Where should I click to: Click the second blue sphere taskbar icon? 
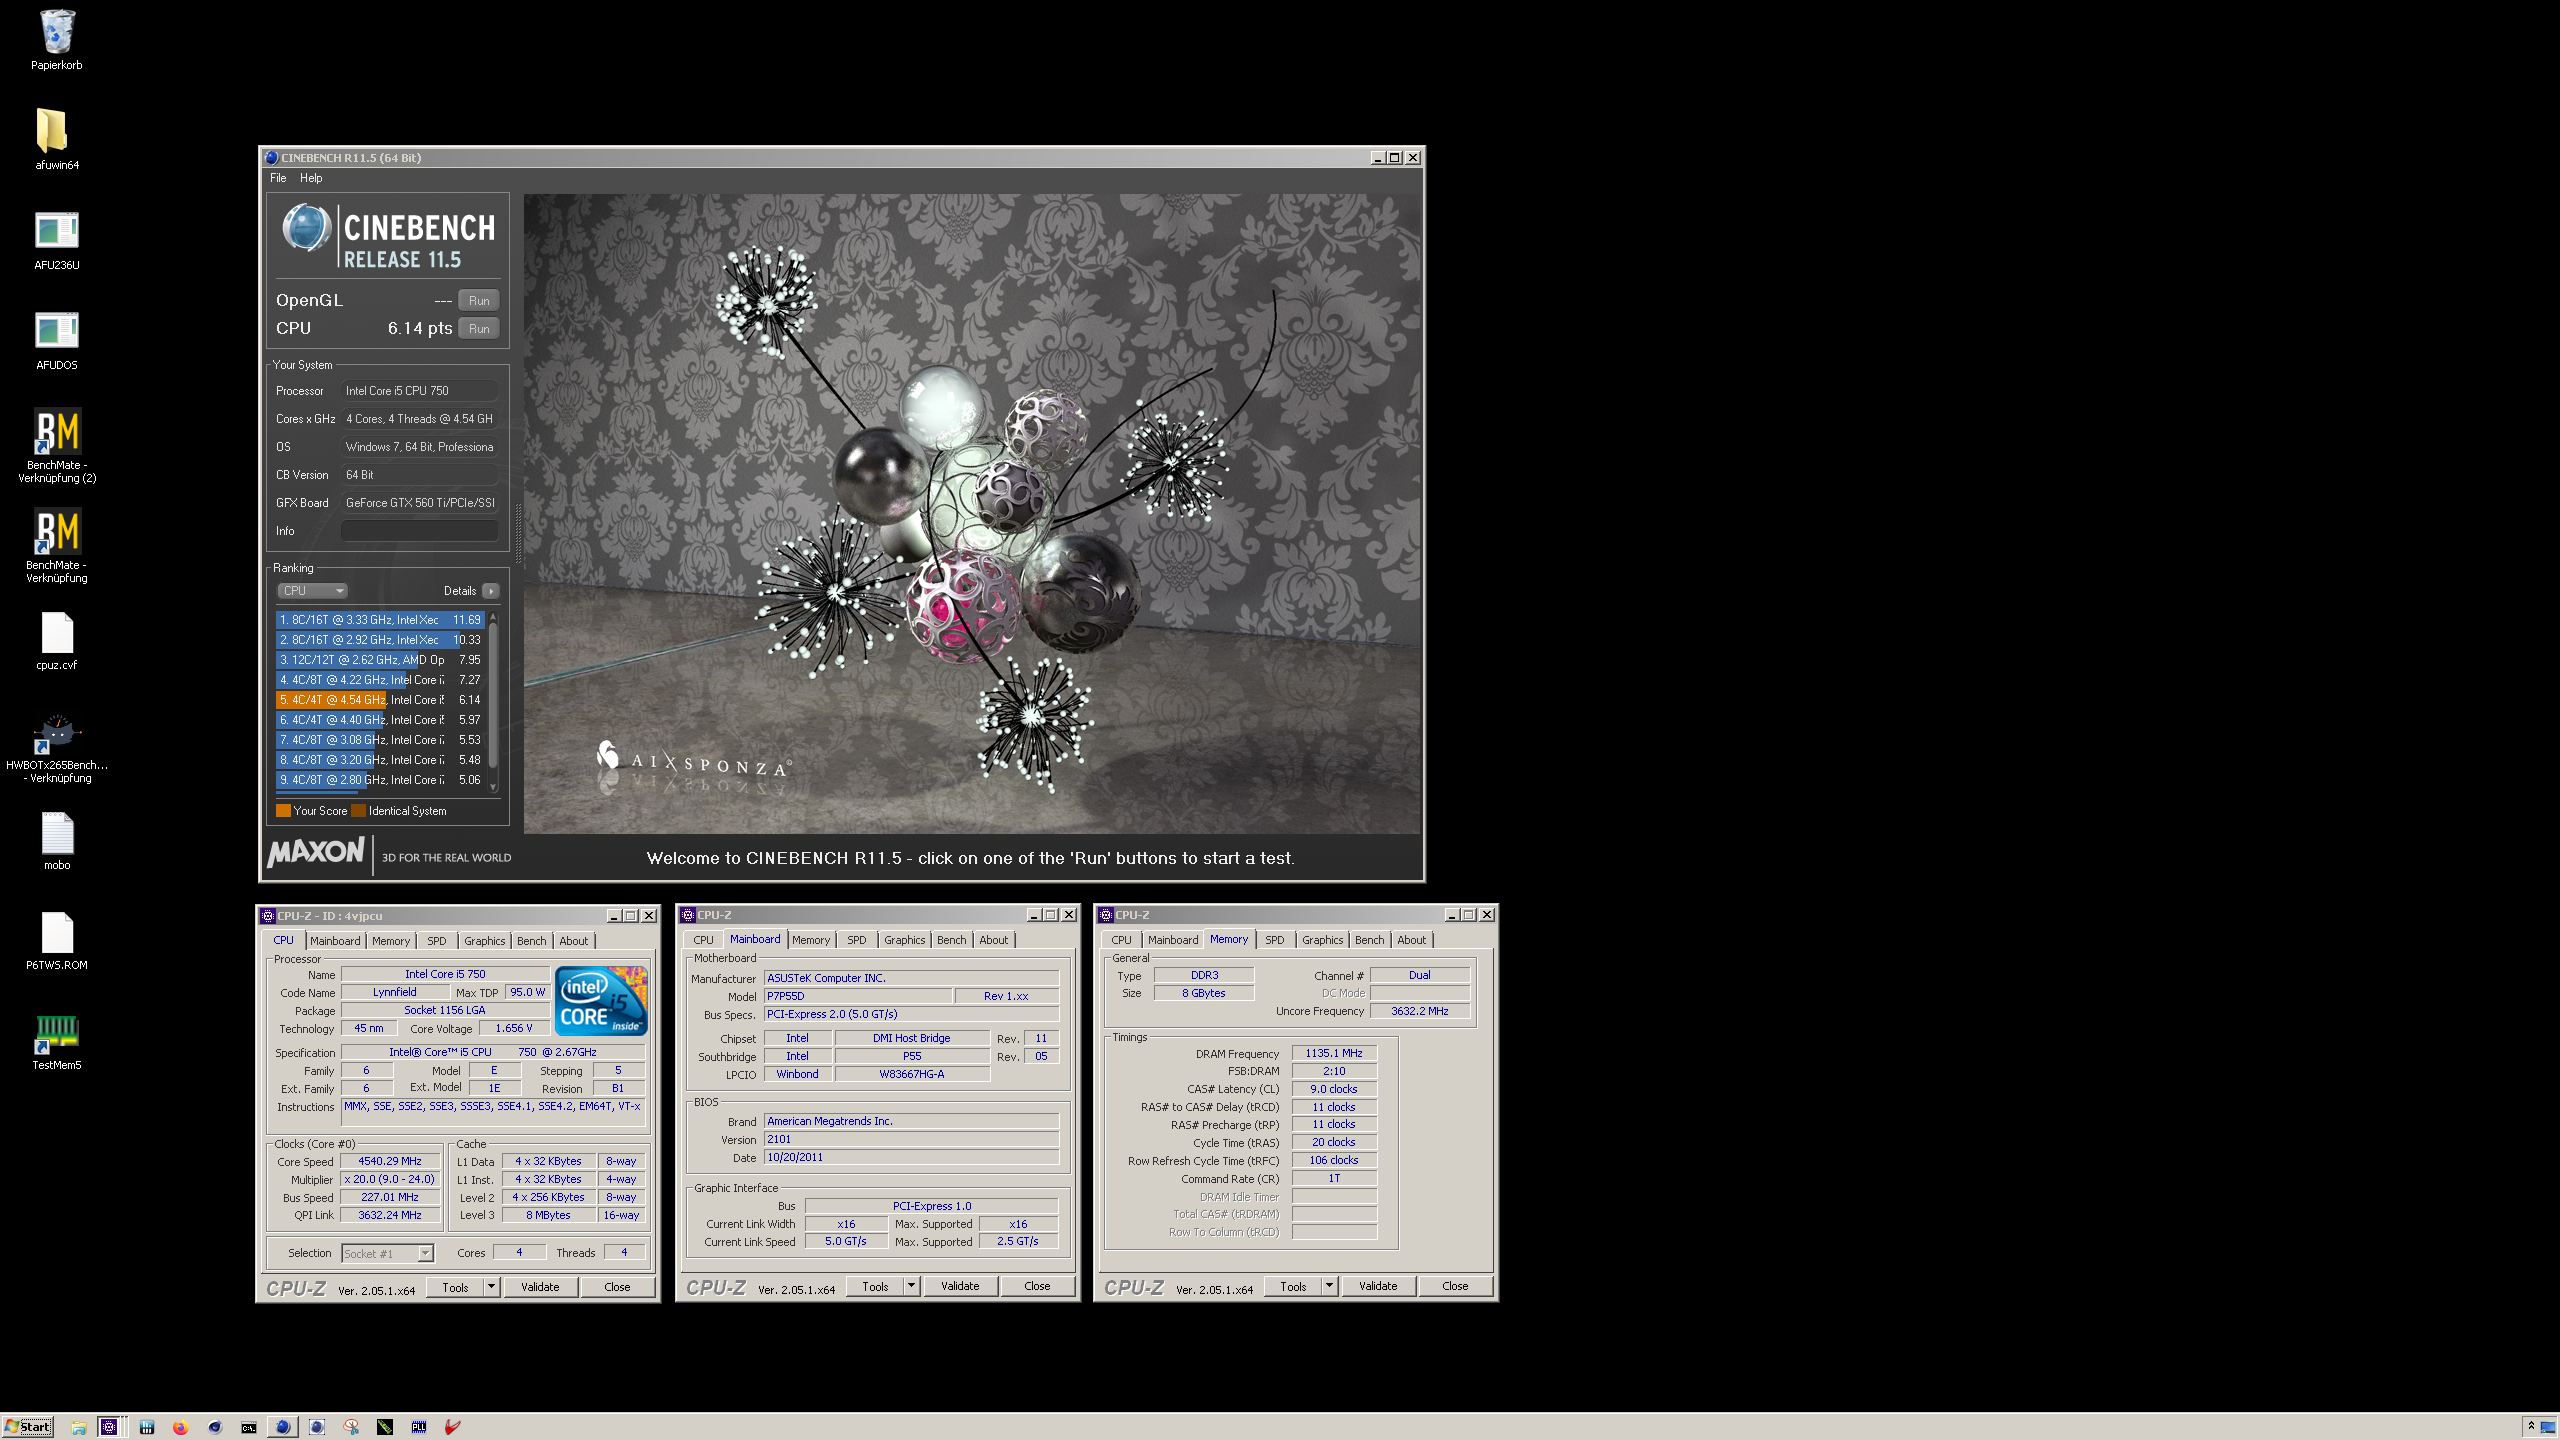[317, 1427]
